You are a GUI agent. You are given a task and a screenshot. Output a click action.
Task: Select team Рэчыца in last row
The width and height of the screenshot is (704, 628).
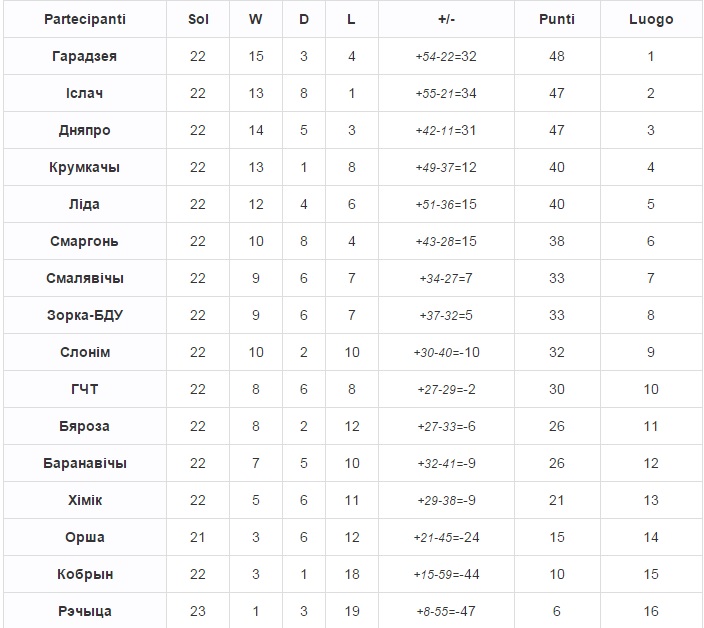85,611
